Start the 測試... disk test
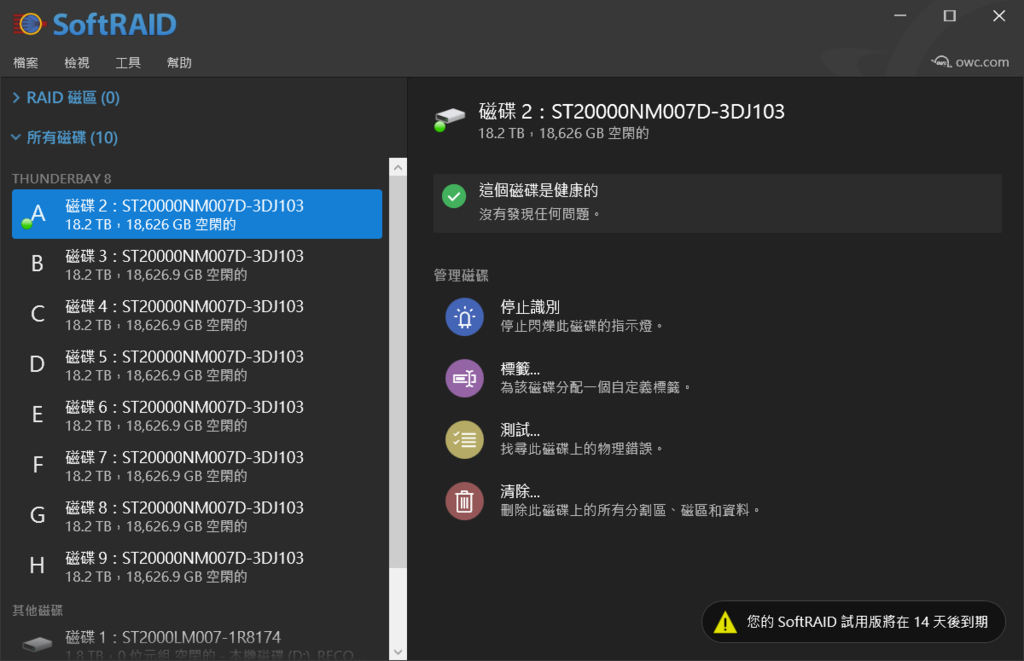Image resolution: width=1024 pixels, height=661 pixels. [520, 430]
